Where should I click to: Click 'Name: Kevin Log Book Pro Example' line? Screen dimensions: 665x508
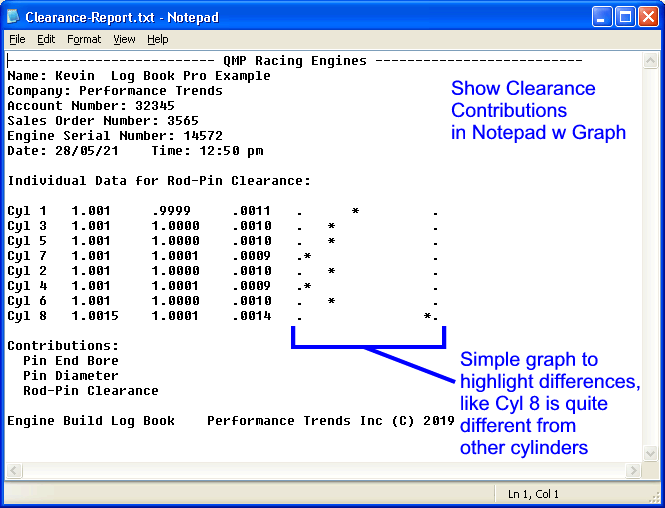click(139, 76)
